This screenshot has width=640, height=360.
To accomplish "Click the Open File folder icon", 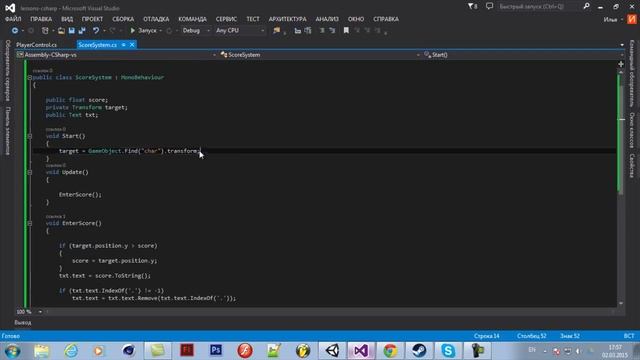I will (61, 31).
